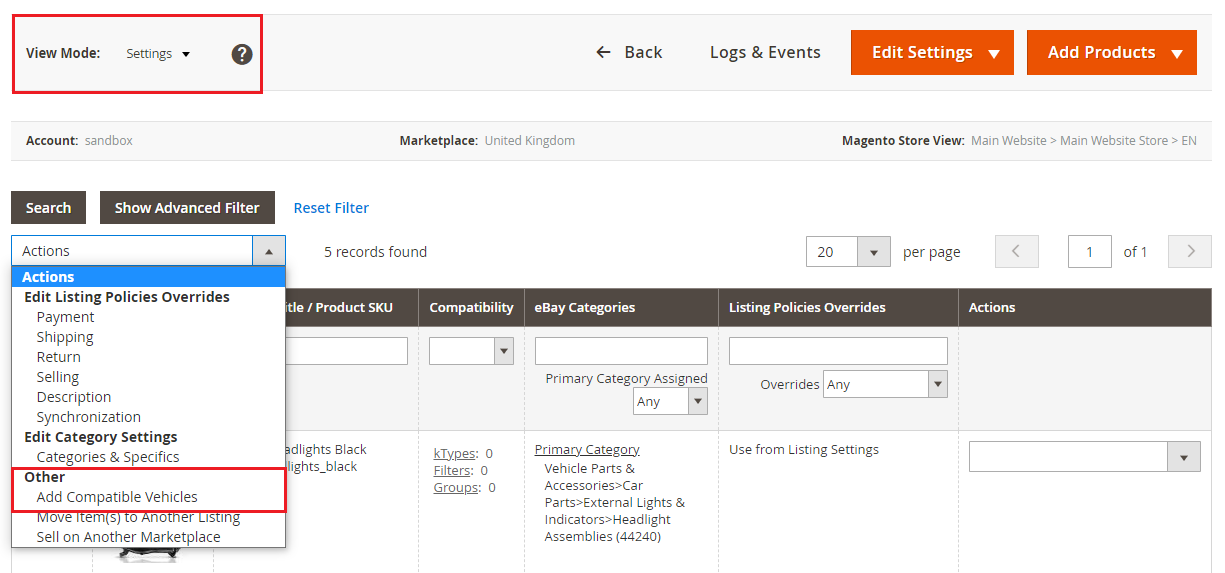Choose Sell on Another Marketplace option
This screenshot has height=573, width=1225.
coord(128,537)
